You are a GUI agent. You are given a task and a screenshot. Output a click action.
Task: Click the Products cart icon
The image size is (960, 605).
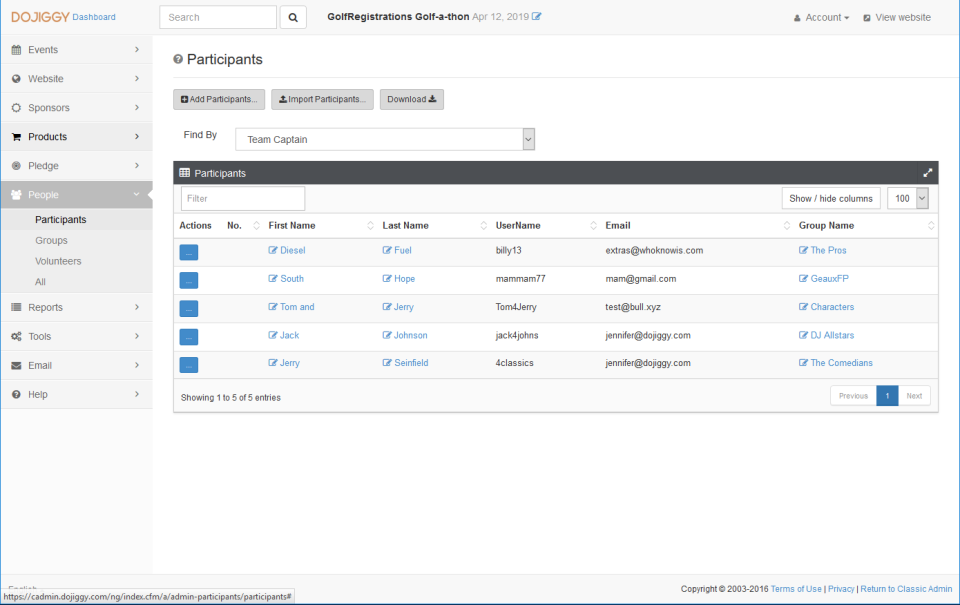click(17, 137)
